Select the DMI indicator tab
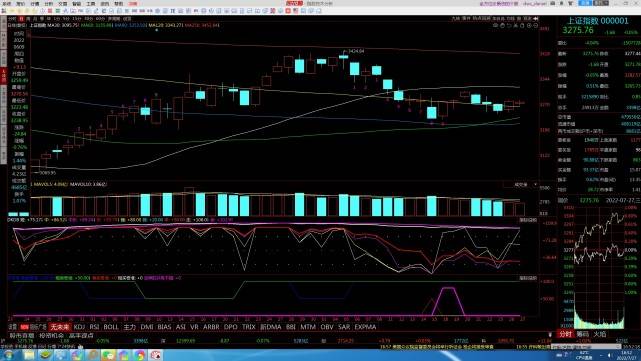This screenshot has height=361, width=641. pyautogui.click(x=147, y=327)
